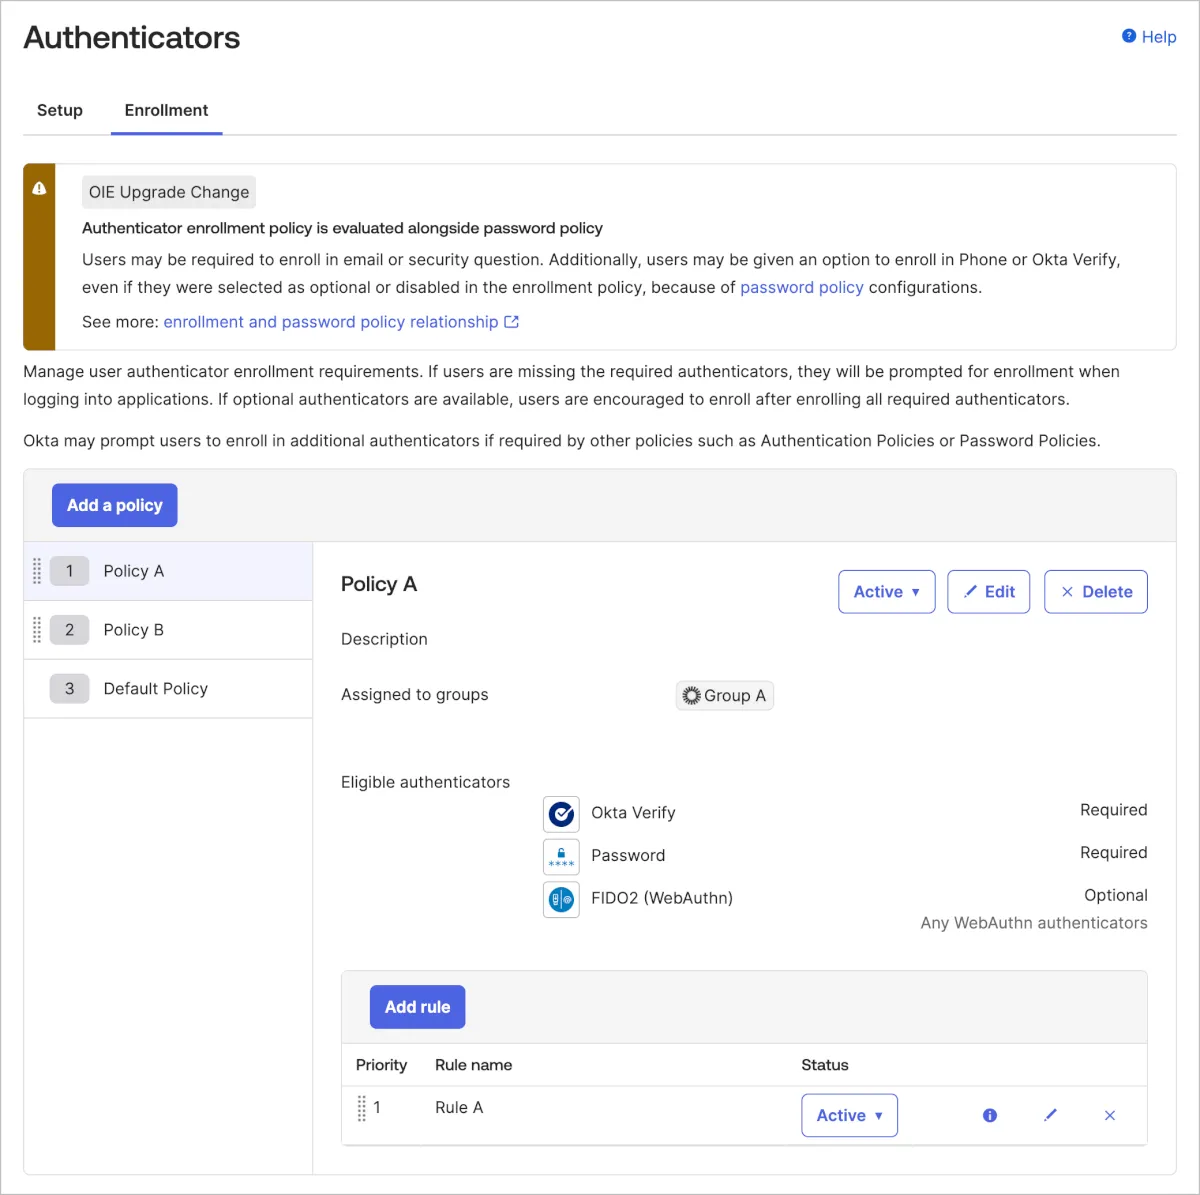The height and width of the screenshot is (1195, 1200).
Task: Select the Enrollment tab
Action: coord(166,110)
